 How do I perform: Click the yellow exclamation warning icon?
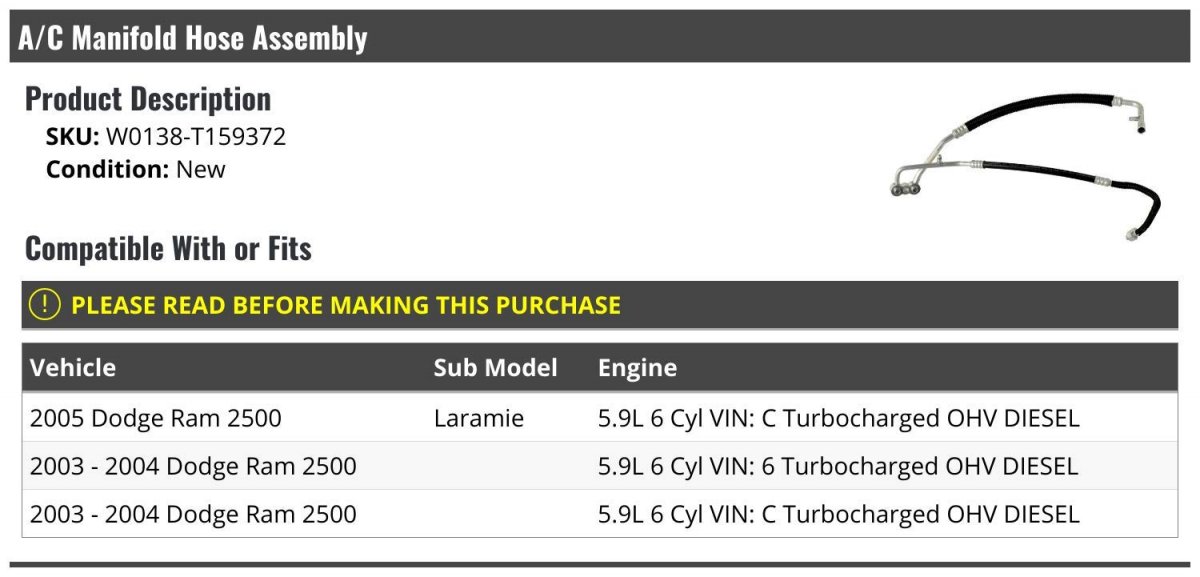45,305
